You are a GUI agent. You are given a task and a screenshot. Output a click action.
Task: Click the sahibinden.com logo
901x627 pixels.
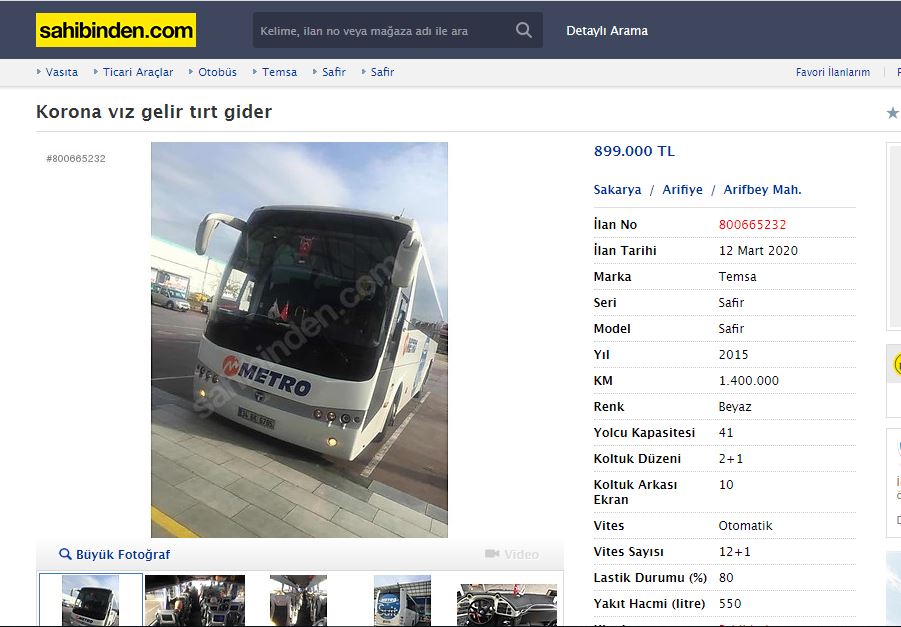pos(115,30)
